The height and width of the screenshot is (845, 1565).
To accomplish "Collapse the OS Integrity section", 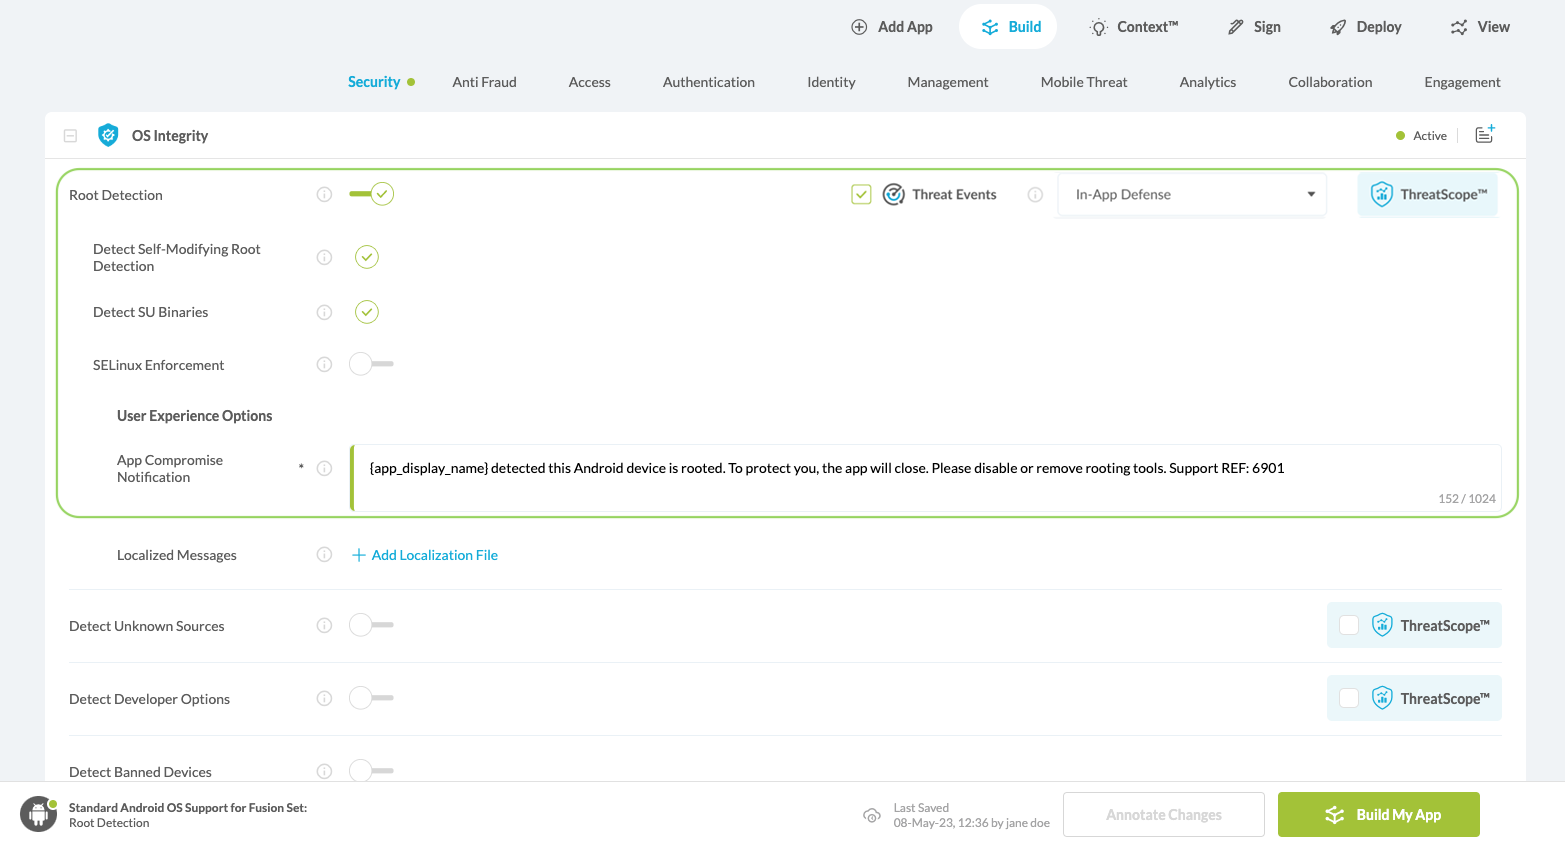I will pos(70,135).
